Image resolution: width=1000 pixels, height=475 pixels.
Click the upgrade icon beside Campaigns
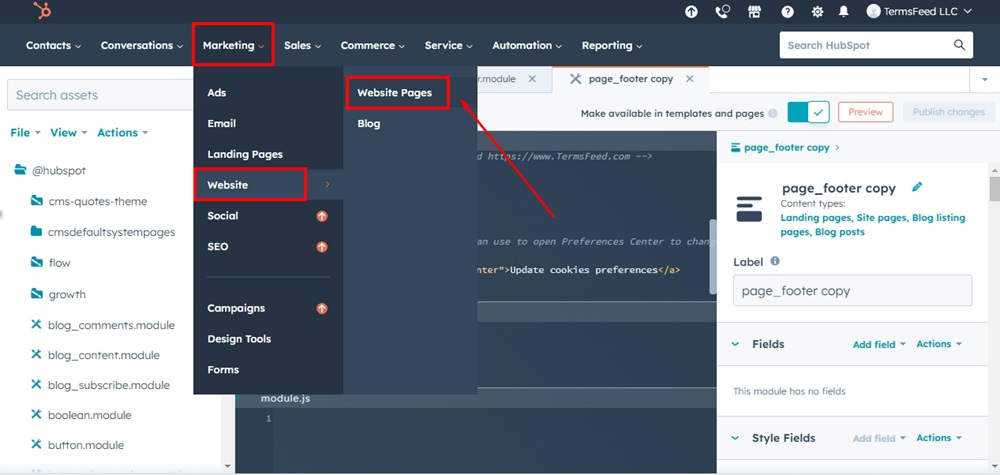click(322, 309)
